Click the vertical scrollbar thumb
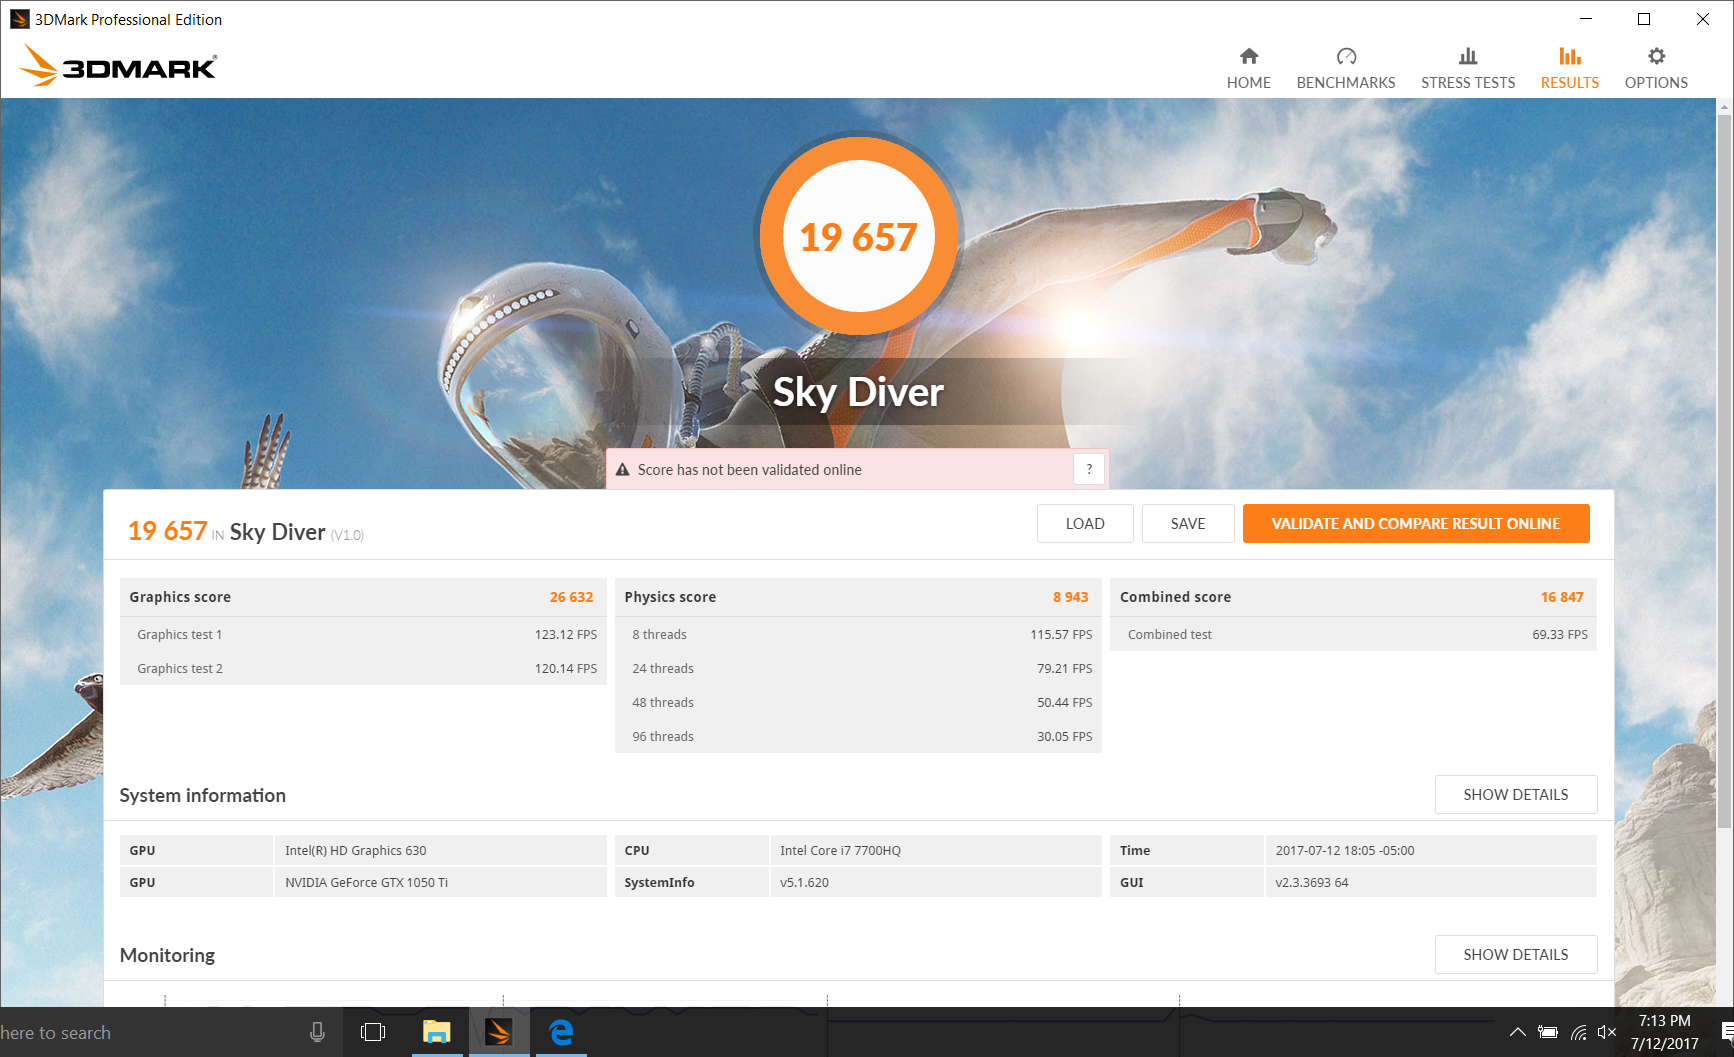The image size is (1734, 1057). 1724,470
